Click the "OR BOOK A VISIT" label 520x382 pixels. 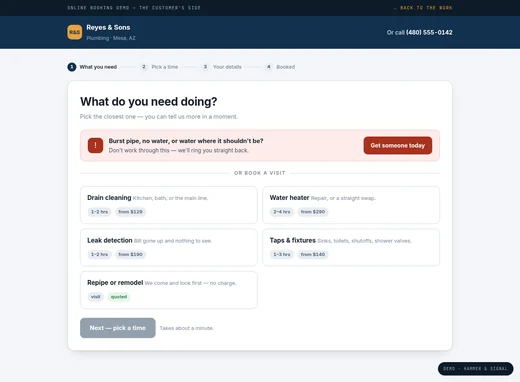tap(260, 173)
